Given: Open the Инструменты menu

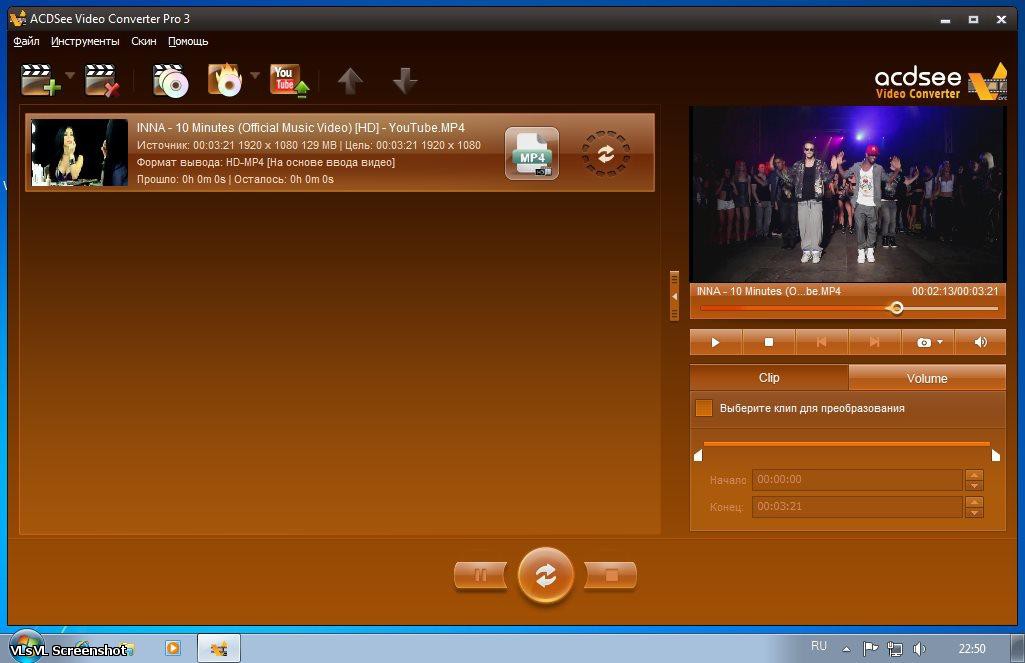Looking at the screenshot, I should 85,41.
